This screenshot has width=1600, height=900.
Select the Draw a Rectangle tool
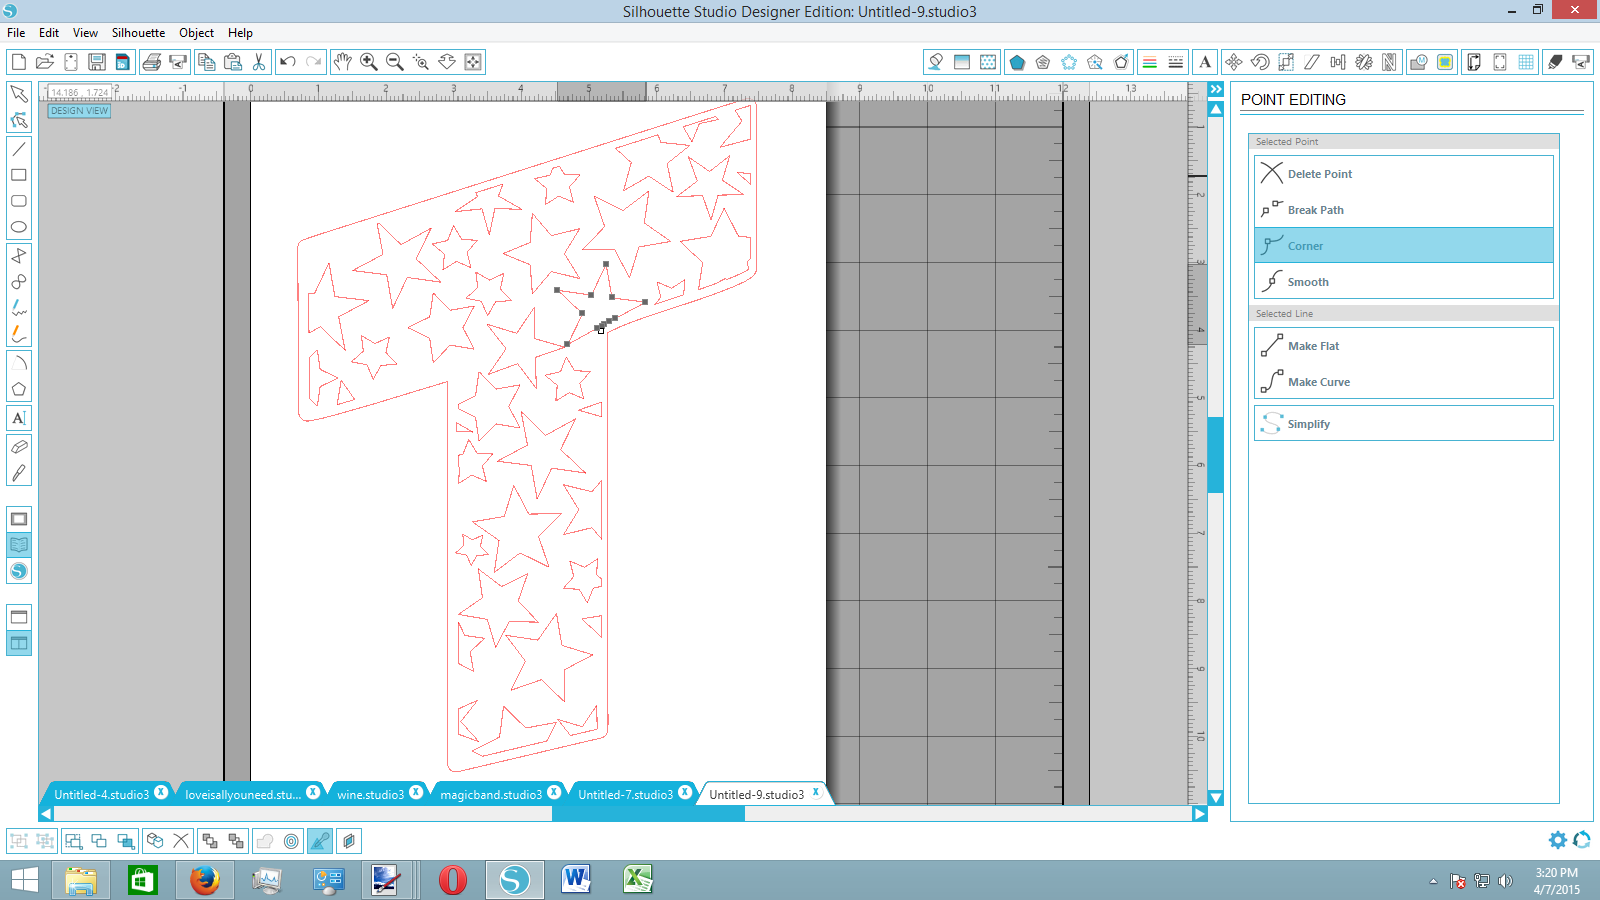(x=19, y=175)
